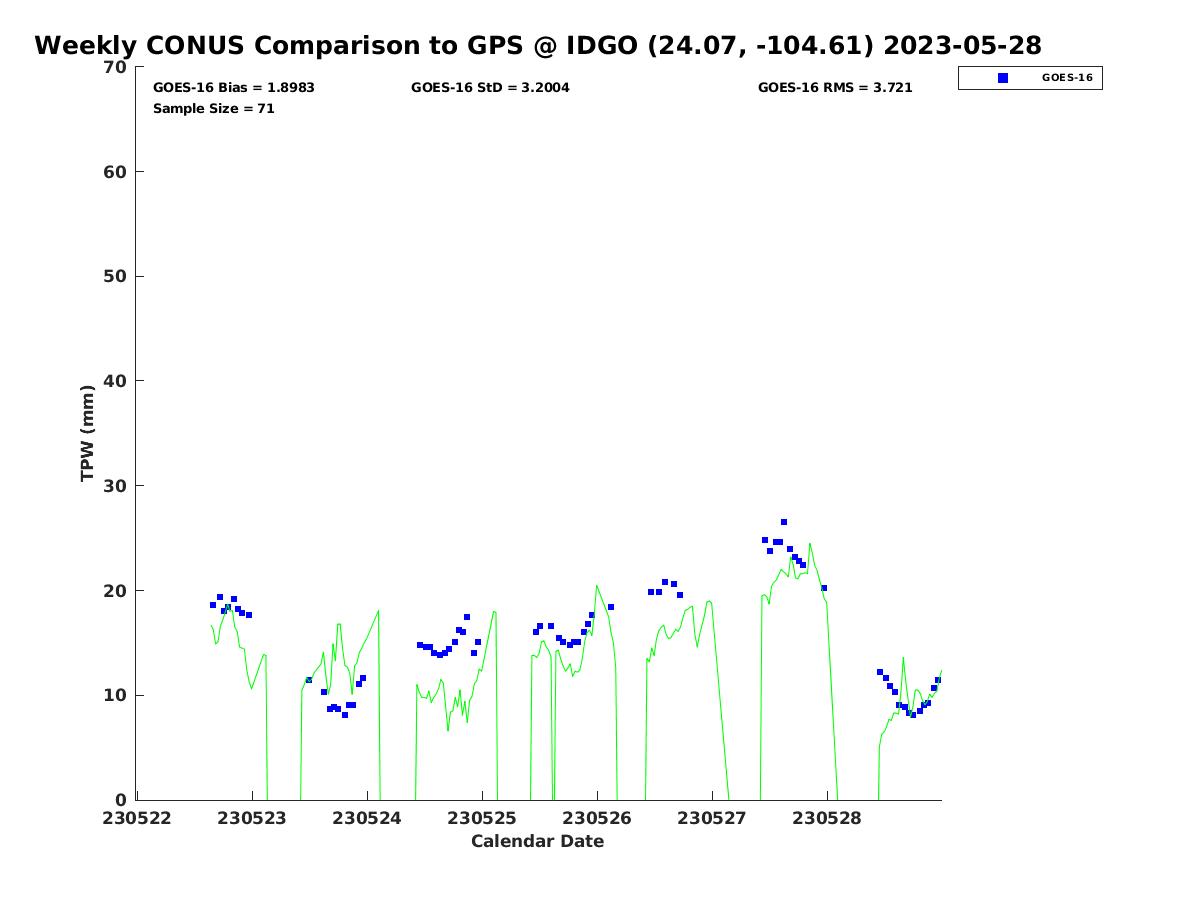
Task: Click the 230526 date tick label
Action: [x=597, y=818]
